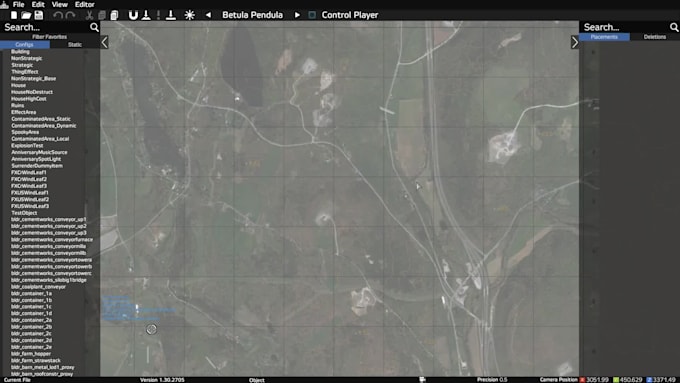
Task: Click right panel search magnifier icon
Action: coord(674,27)
